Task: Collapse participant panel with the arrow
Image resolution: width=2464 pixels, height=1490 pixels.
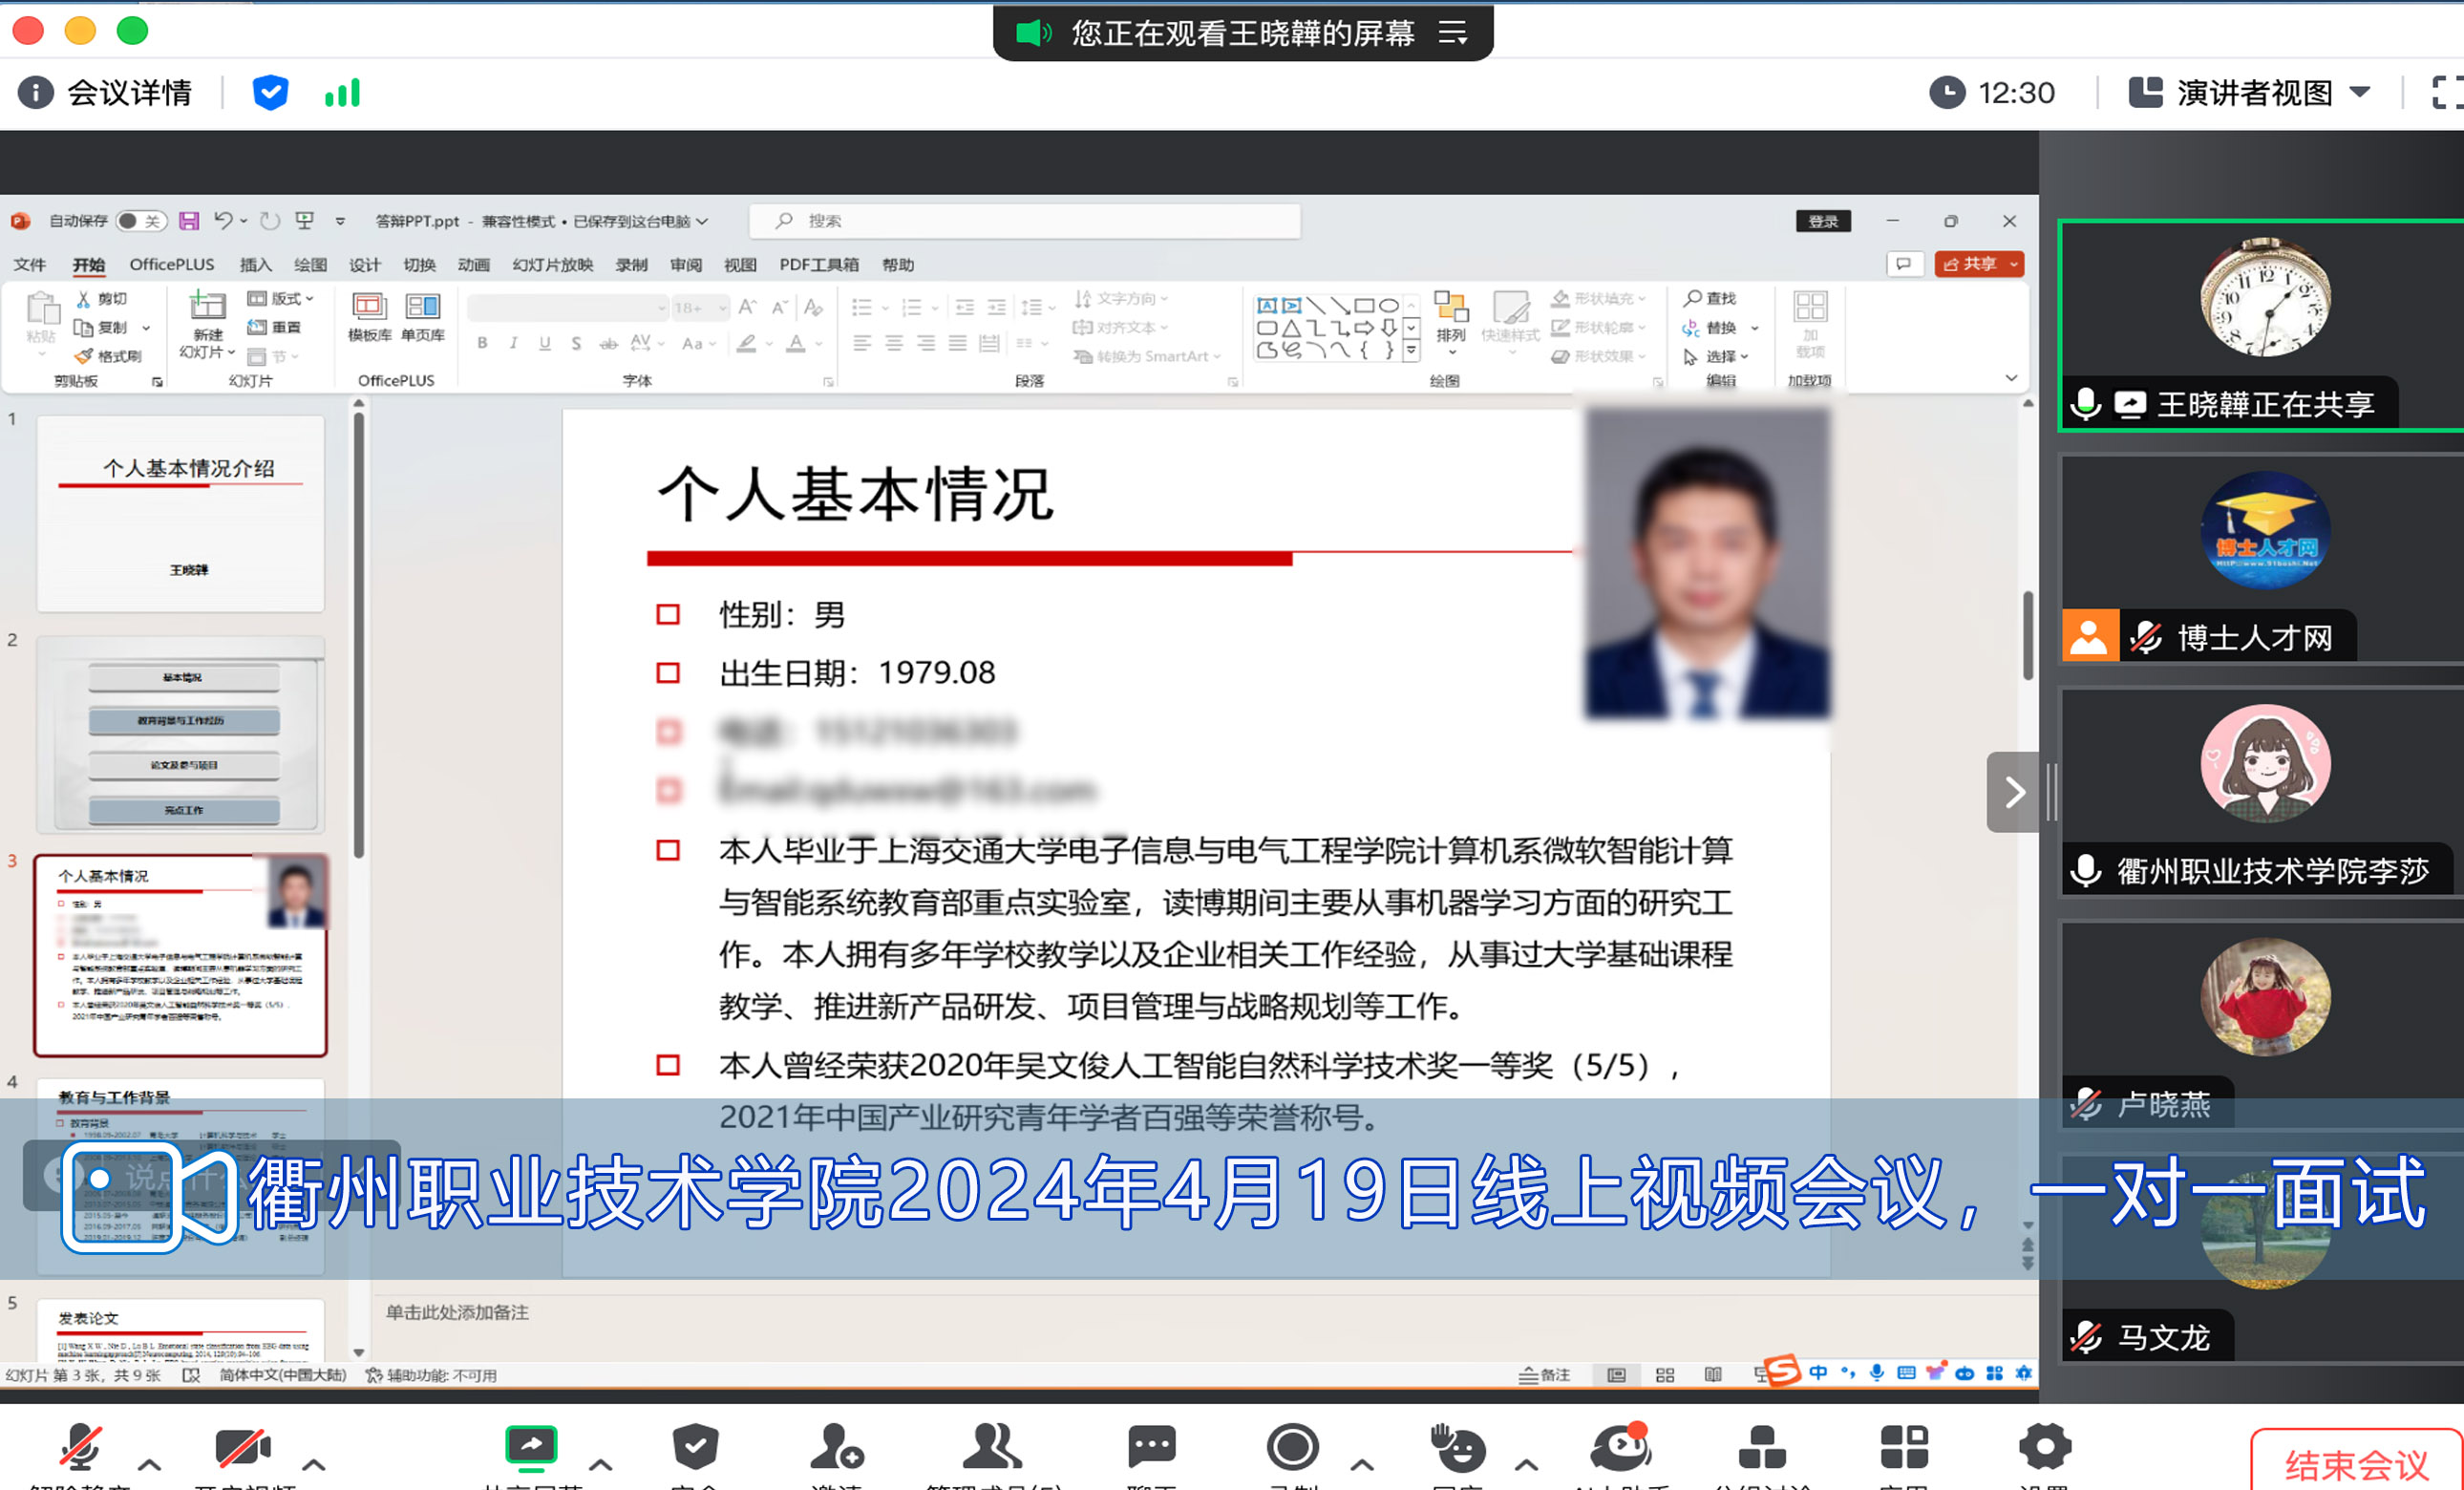Action: pyautogui.click(x=2013, y=792)
